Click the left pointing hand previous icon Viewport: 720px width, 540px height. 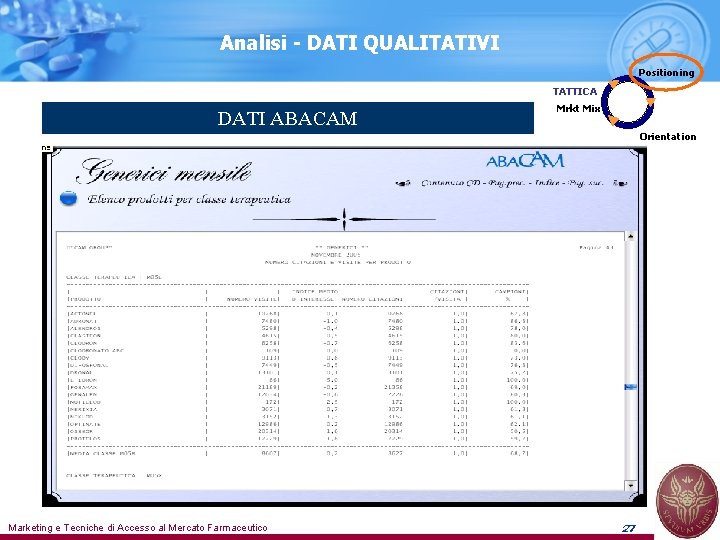tap(403, 183)
